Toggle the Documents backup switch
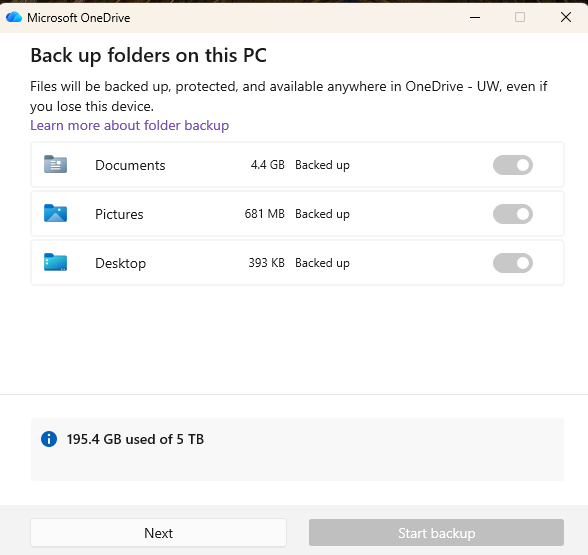The image size is (588, 555). pyautogui.click(x=513, y=165)
